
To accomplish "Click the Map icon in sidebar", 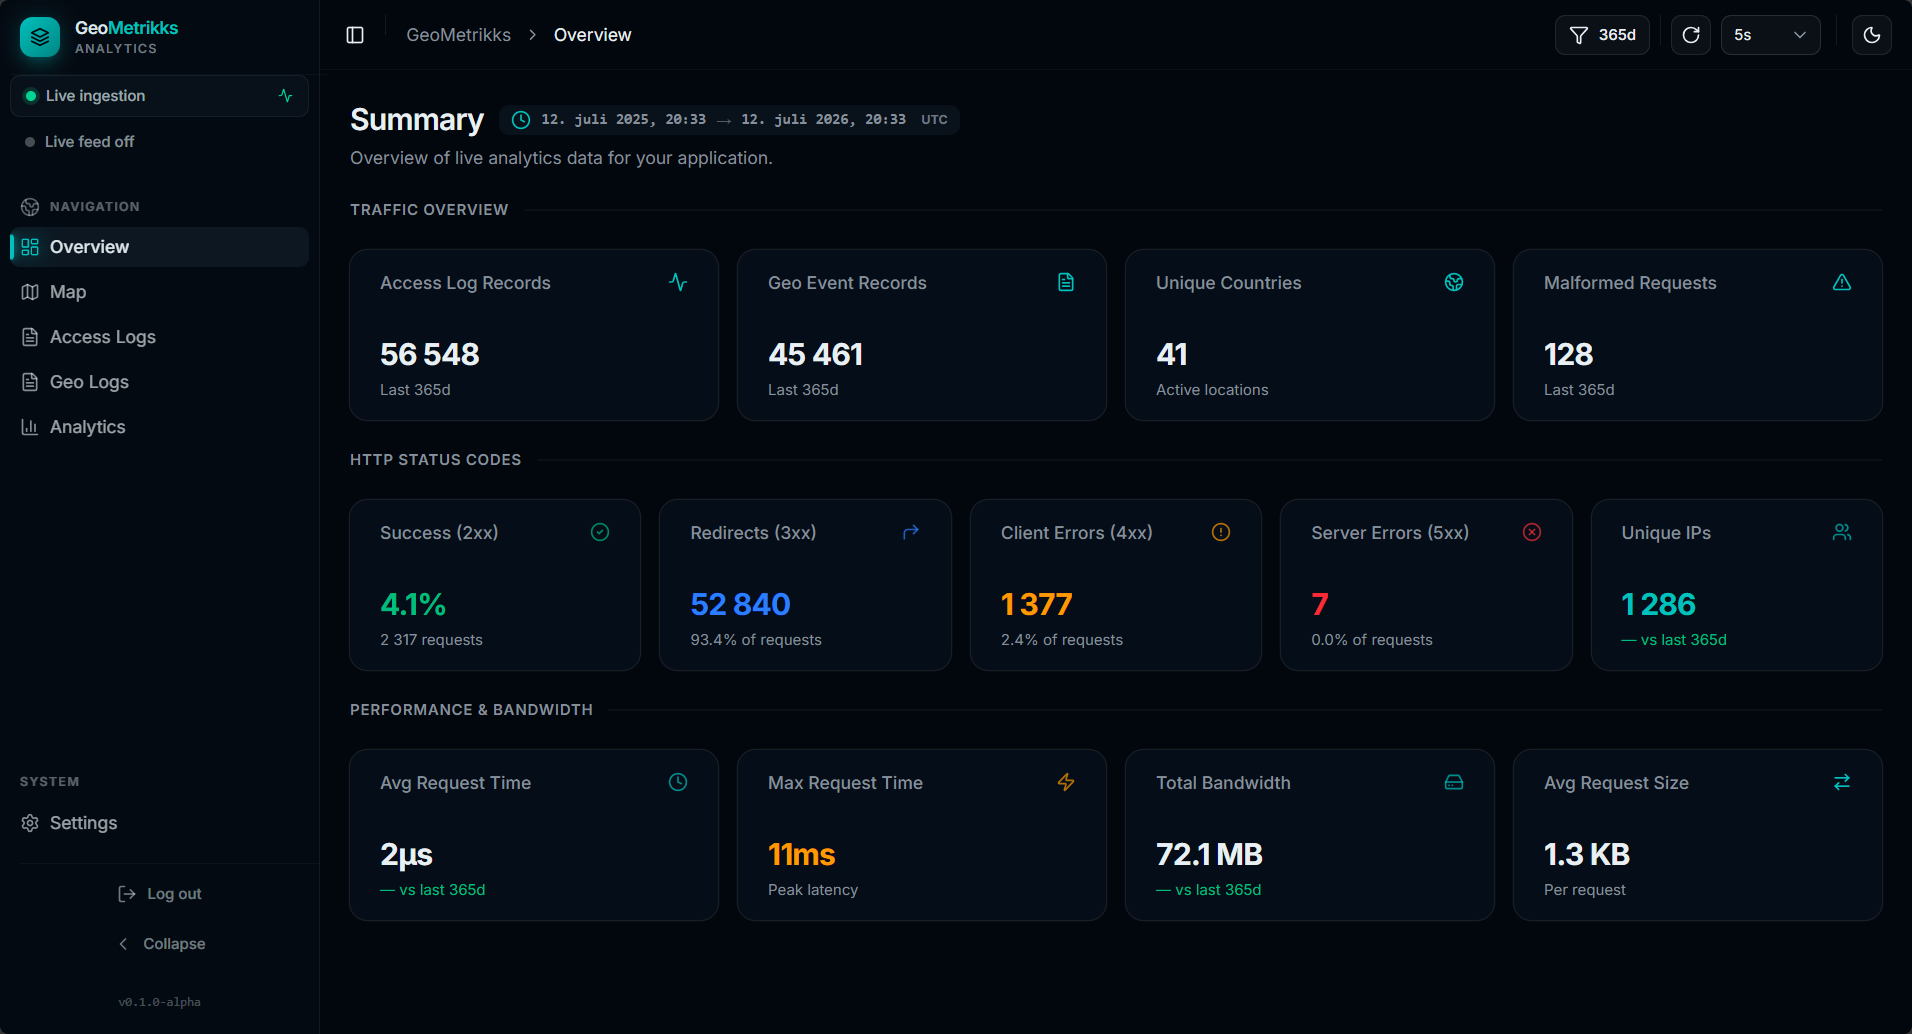I will (30, 292).
